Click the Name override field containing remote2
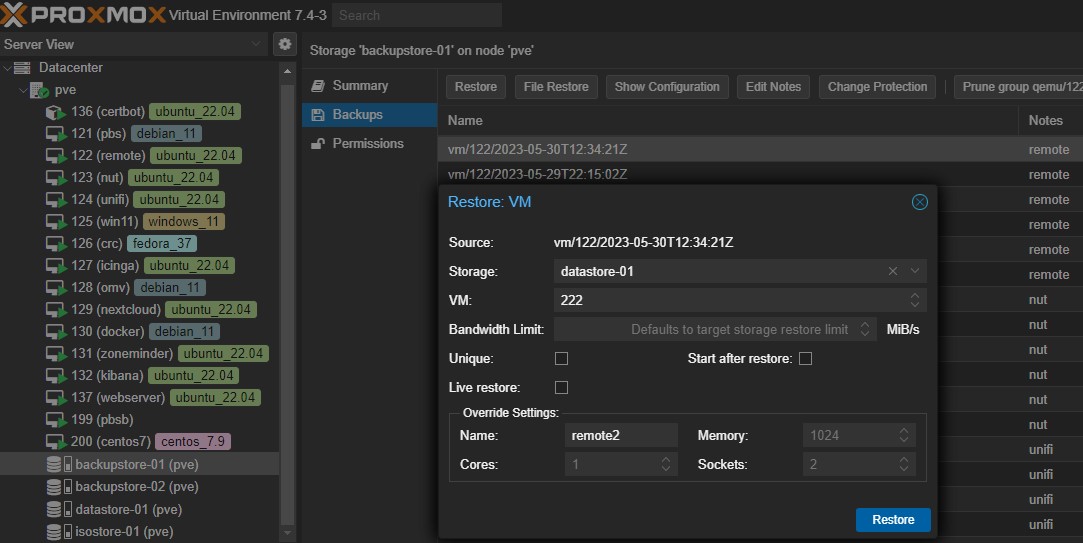 [622, 435]
